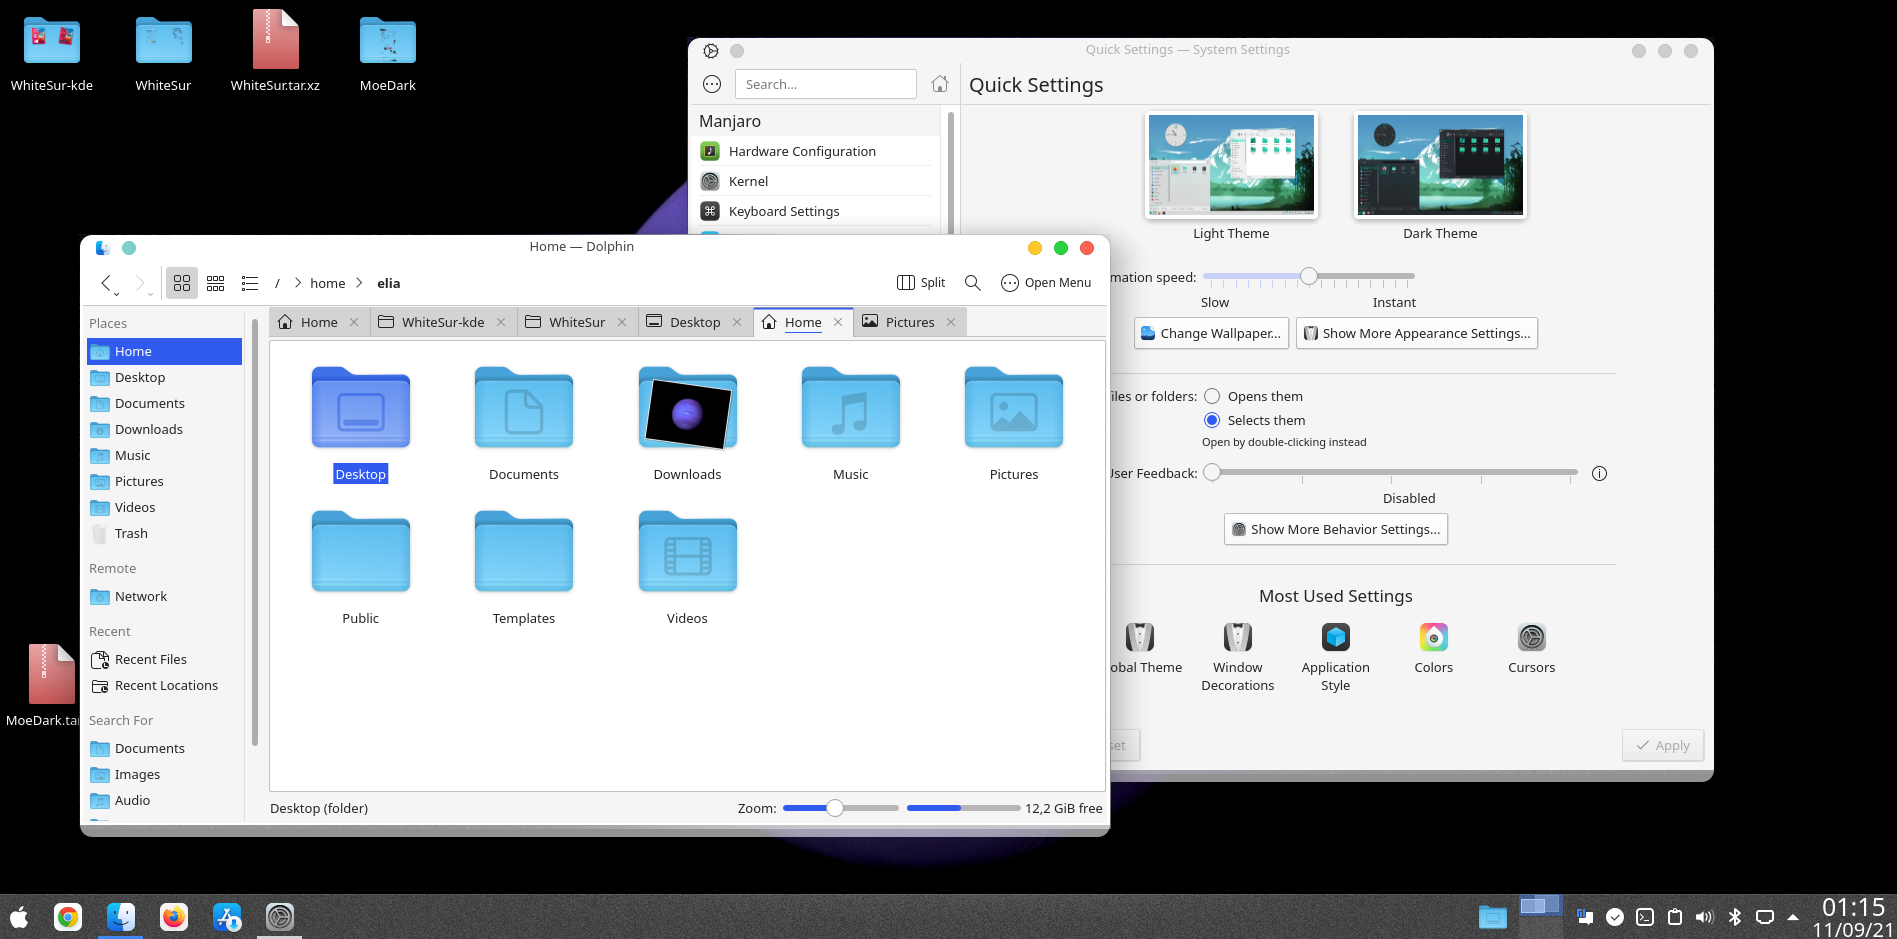Click Show More Appearance Settings button

1416,333
